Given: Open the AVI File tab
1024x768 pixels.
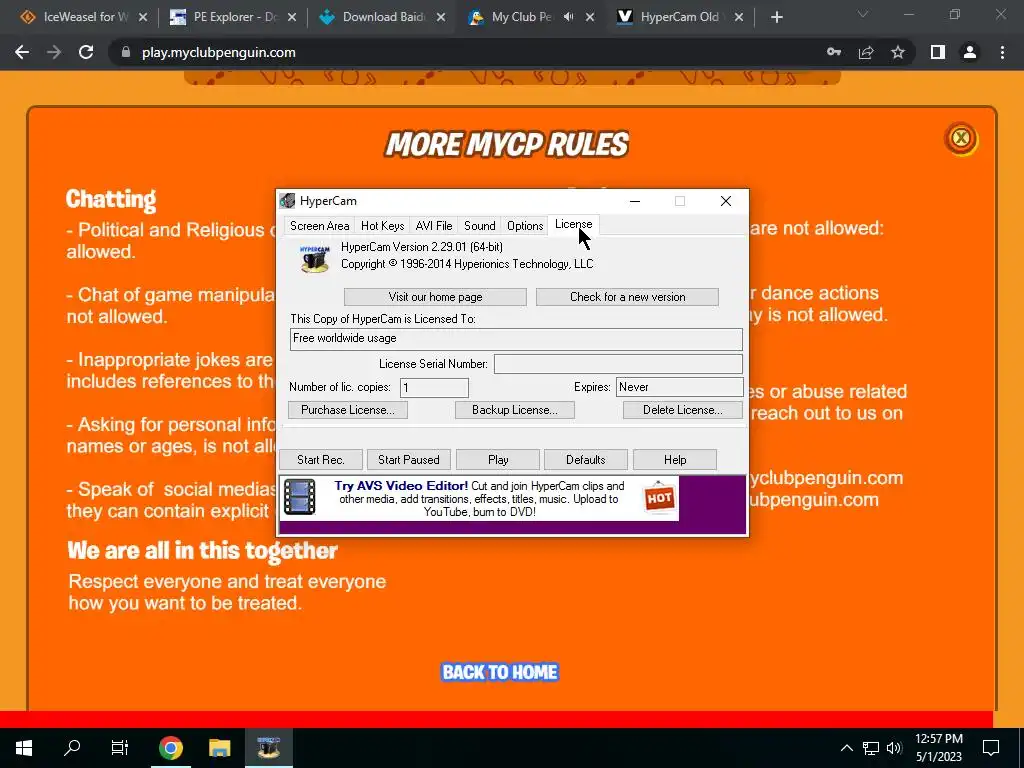Looking at the screenshot, I should pyautogui.click(x=434, y=226).
